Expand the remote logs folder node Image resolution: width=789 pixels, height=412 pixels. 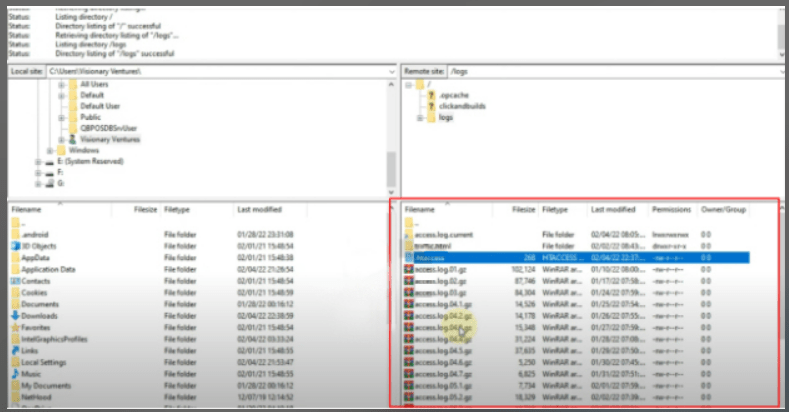[x=420, y=118]
